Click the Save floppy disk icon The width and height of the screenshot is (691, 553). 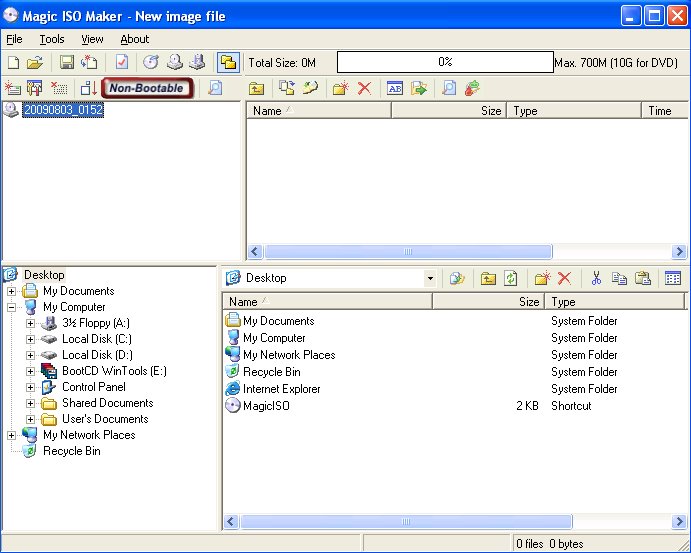coord(67,63)
